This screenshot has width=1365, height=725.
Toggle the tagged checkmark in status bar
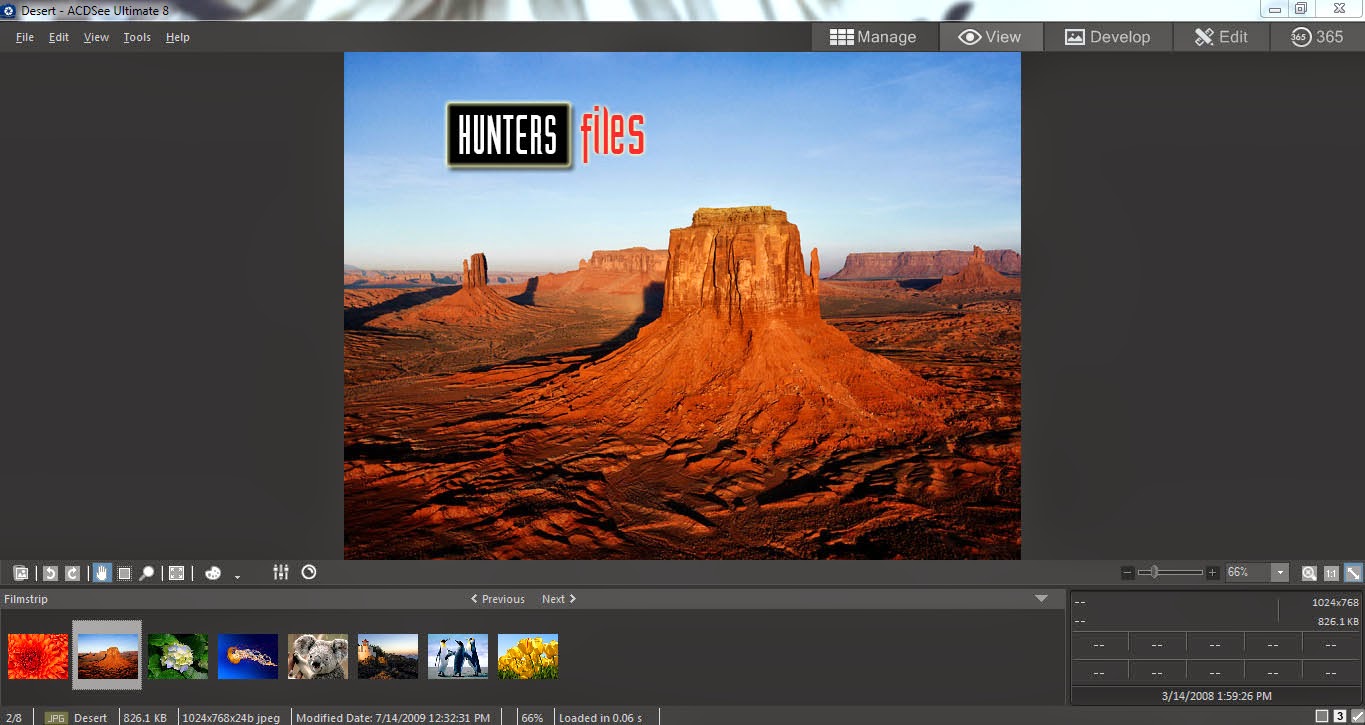pos(1357,716)
